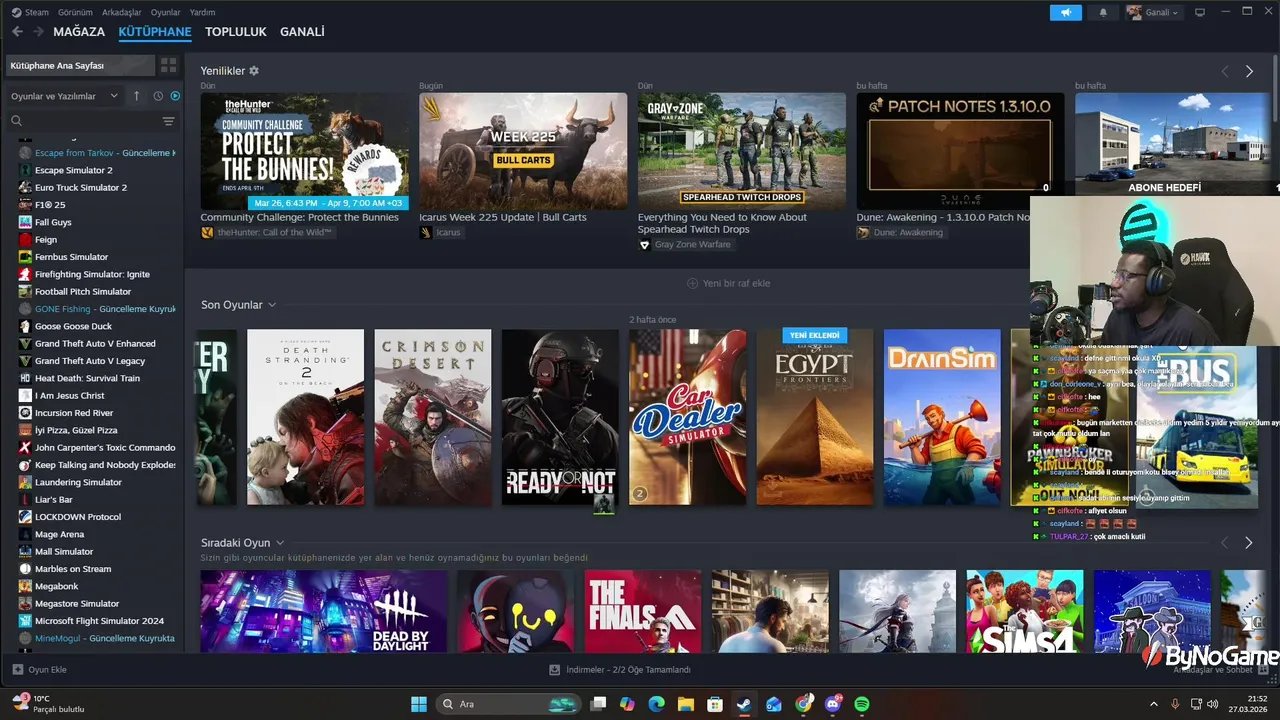
Task: Open the Yenilikler settings gear
Action: (254, 71)
